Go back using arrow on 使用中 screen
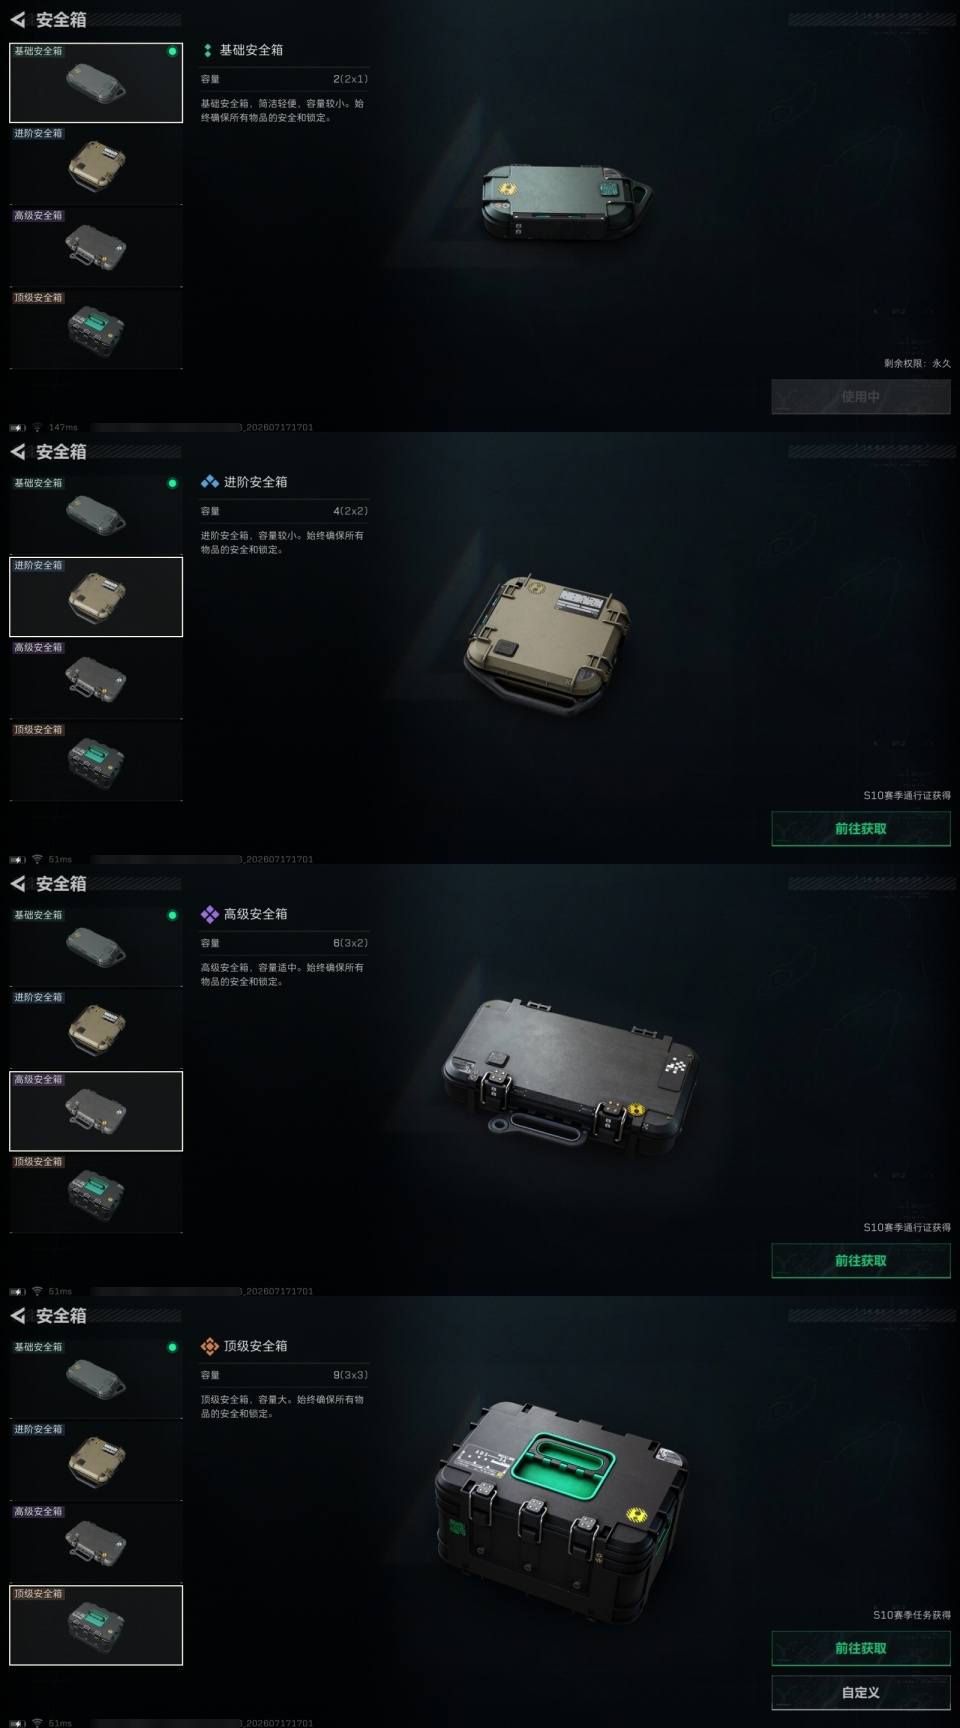This screenshot has height=1728, width=960. tap(18, 20)
